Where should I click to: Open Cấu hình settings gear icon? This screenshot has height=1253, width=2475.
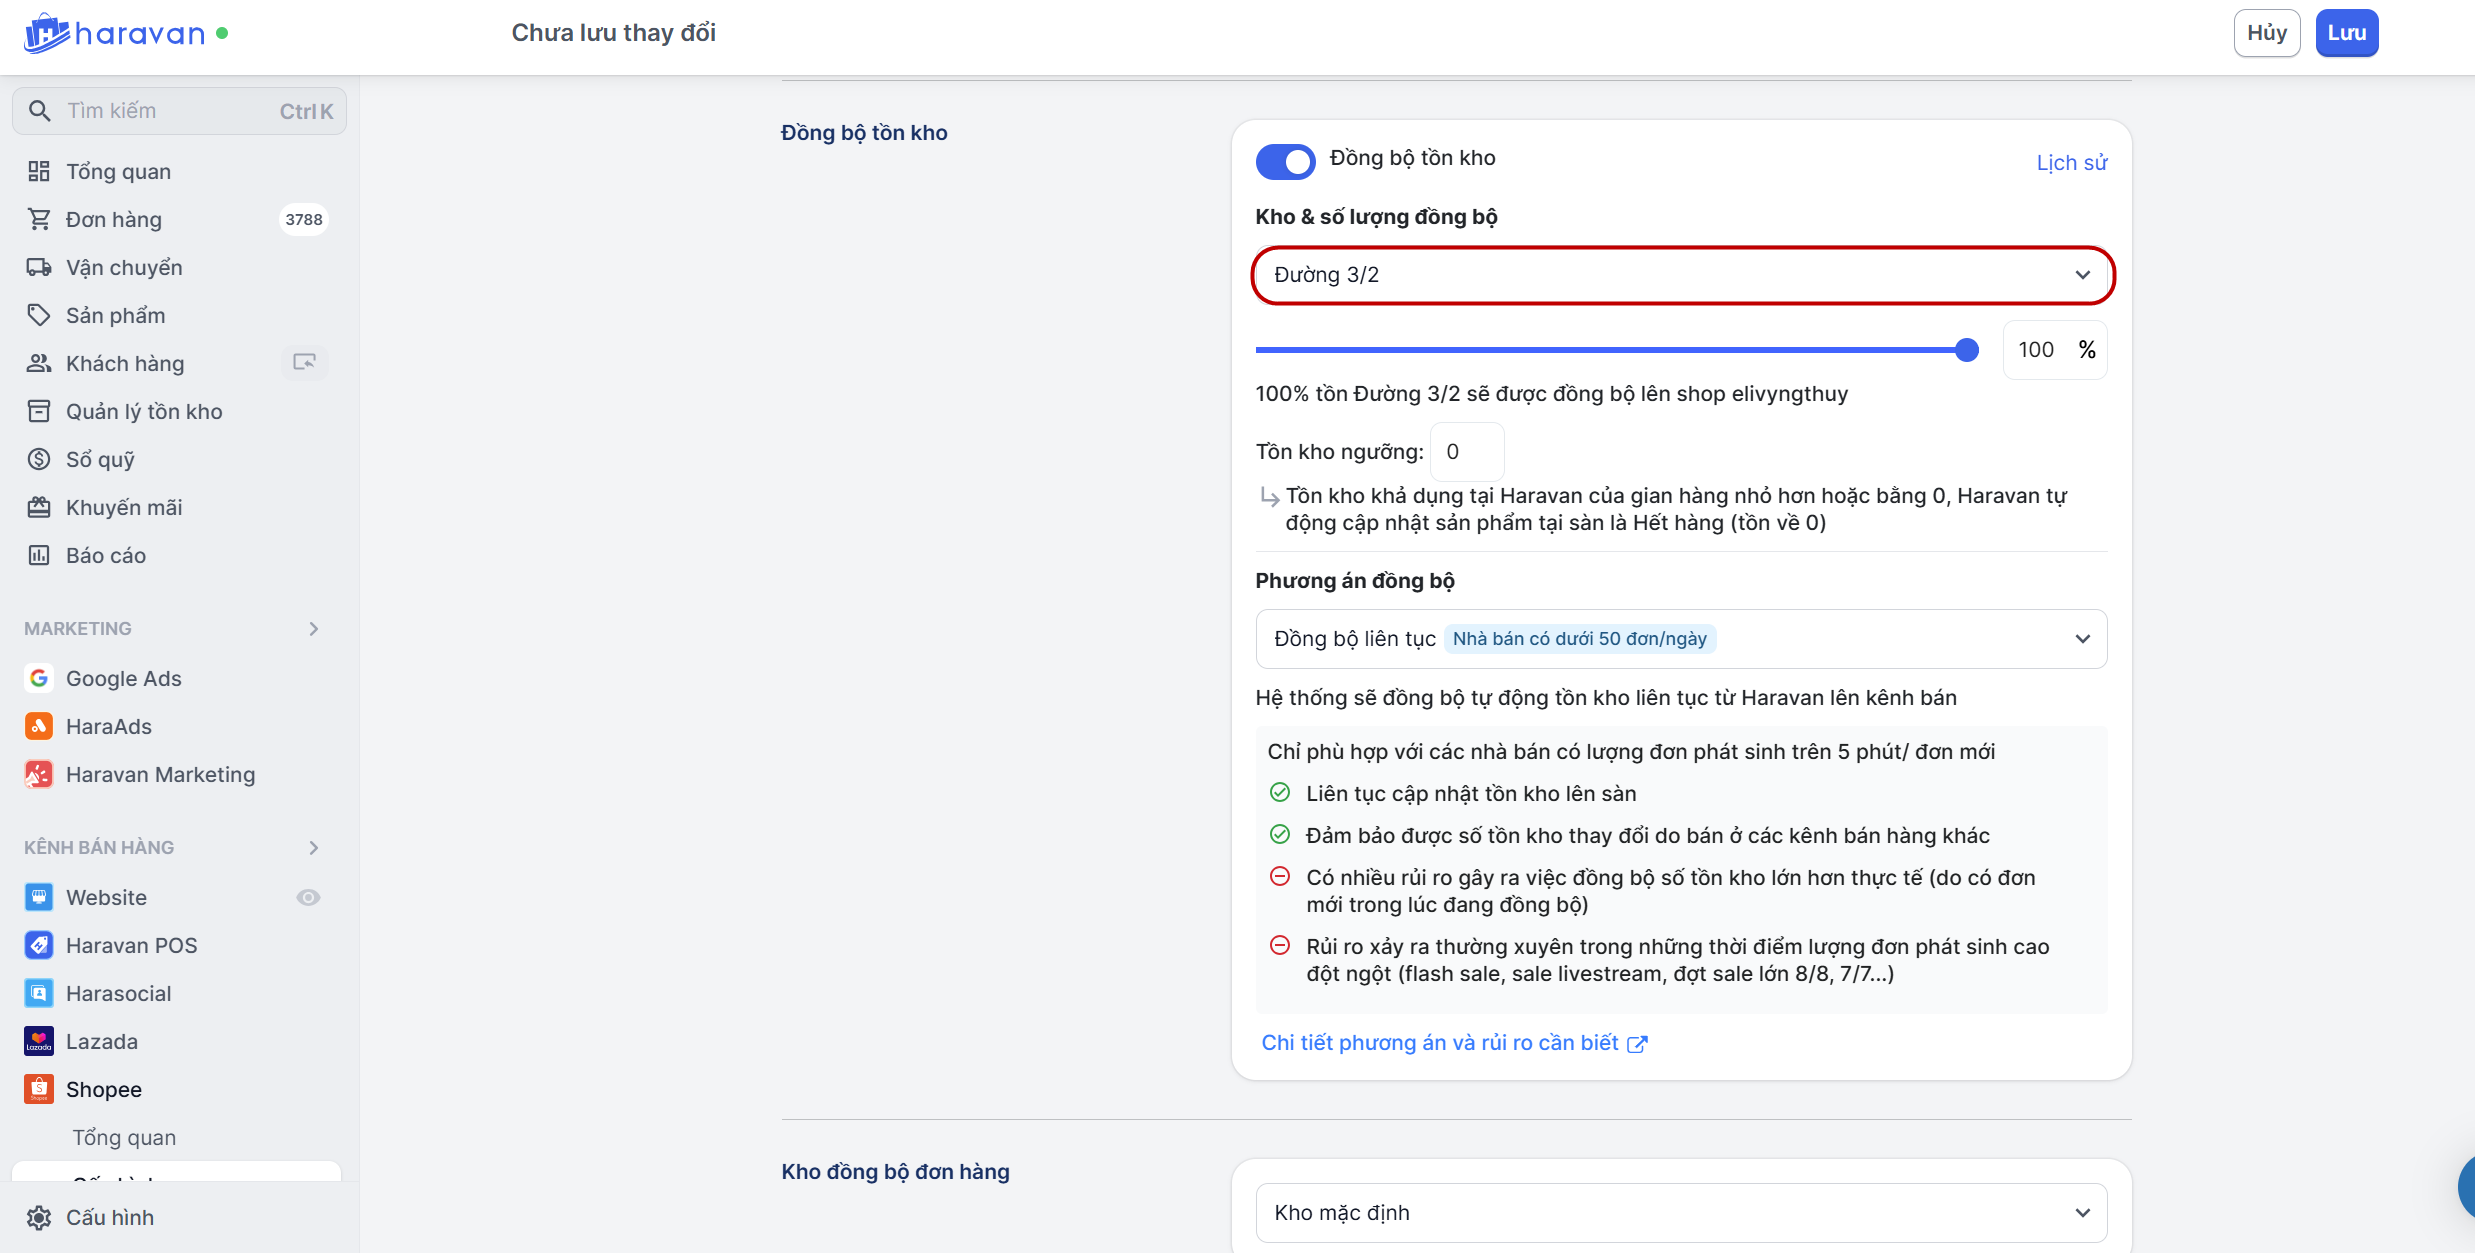(x=39, y=1217)
